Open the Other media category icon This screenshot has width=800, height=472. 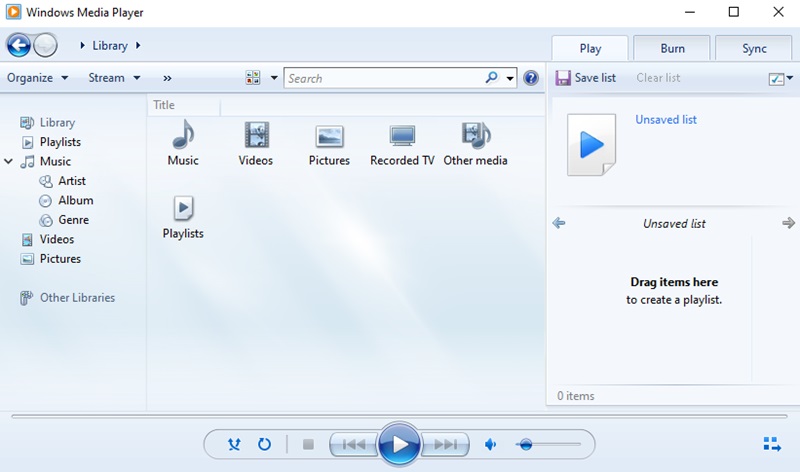pyautogui.click(x=476, y=135)
